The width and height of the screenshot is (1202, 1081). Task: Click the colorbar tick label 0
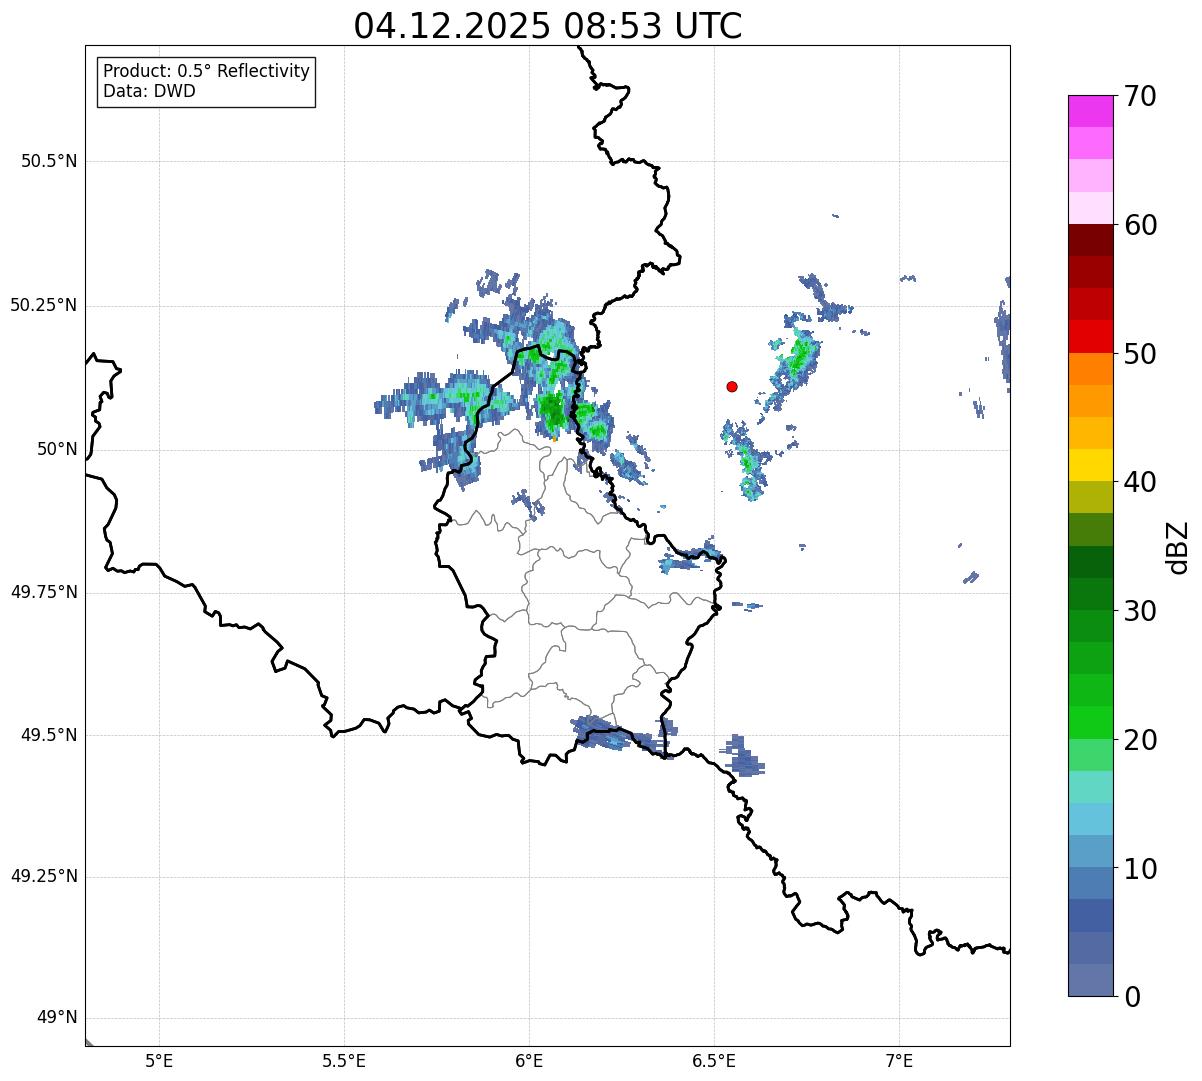(1132, 997)
